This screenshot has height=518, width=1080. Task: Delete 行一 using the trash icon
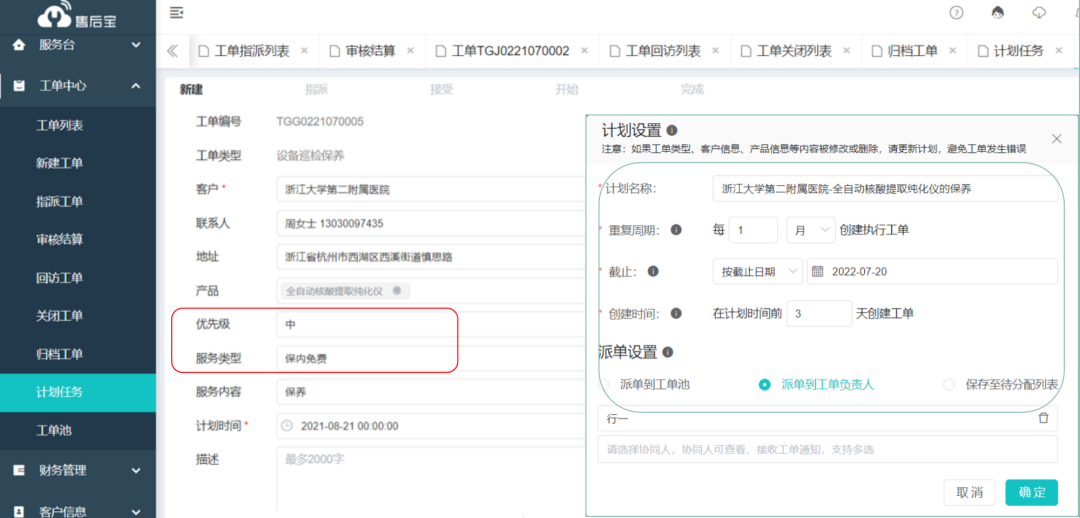pyautogui.click(x=1043, y=418)
